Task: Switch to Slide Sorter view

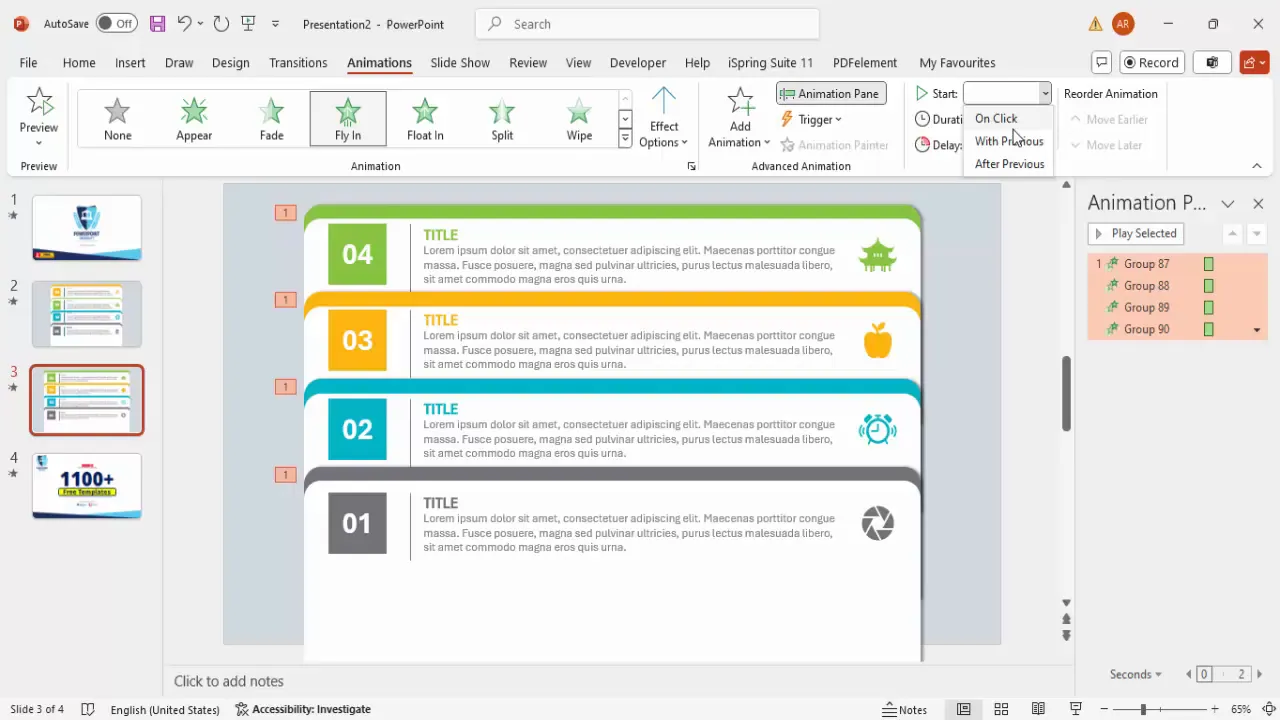Action: pyautogui.click(x=1001, y=709)
